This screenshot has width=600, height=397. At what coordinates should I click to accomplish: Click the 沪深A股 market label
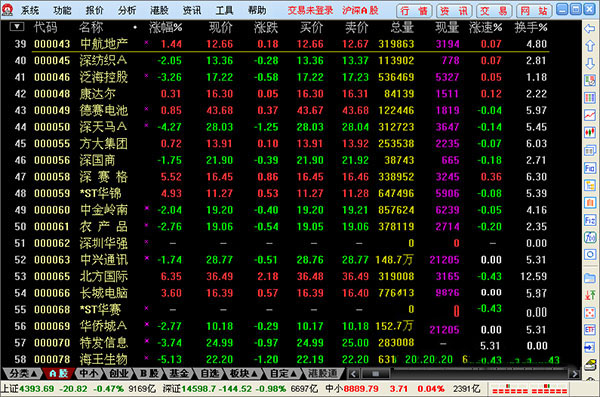coord(360,10)
